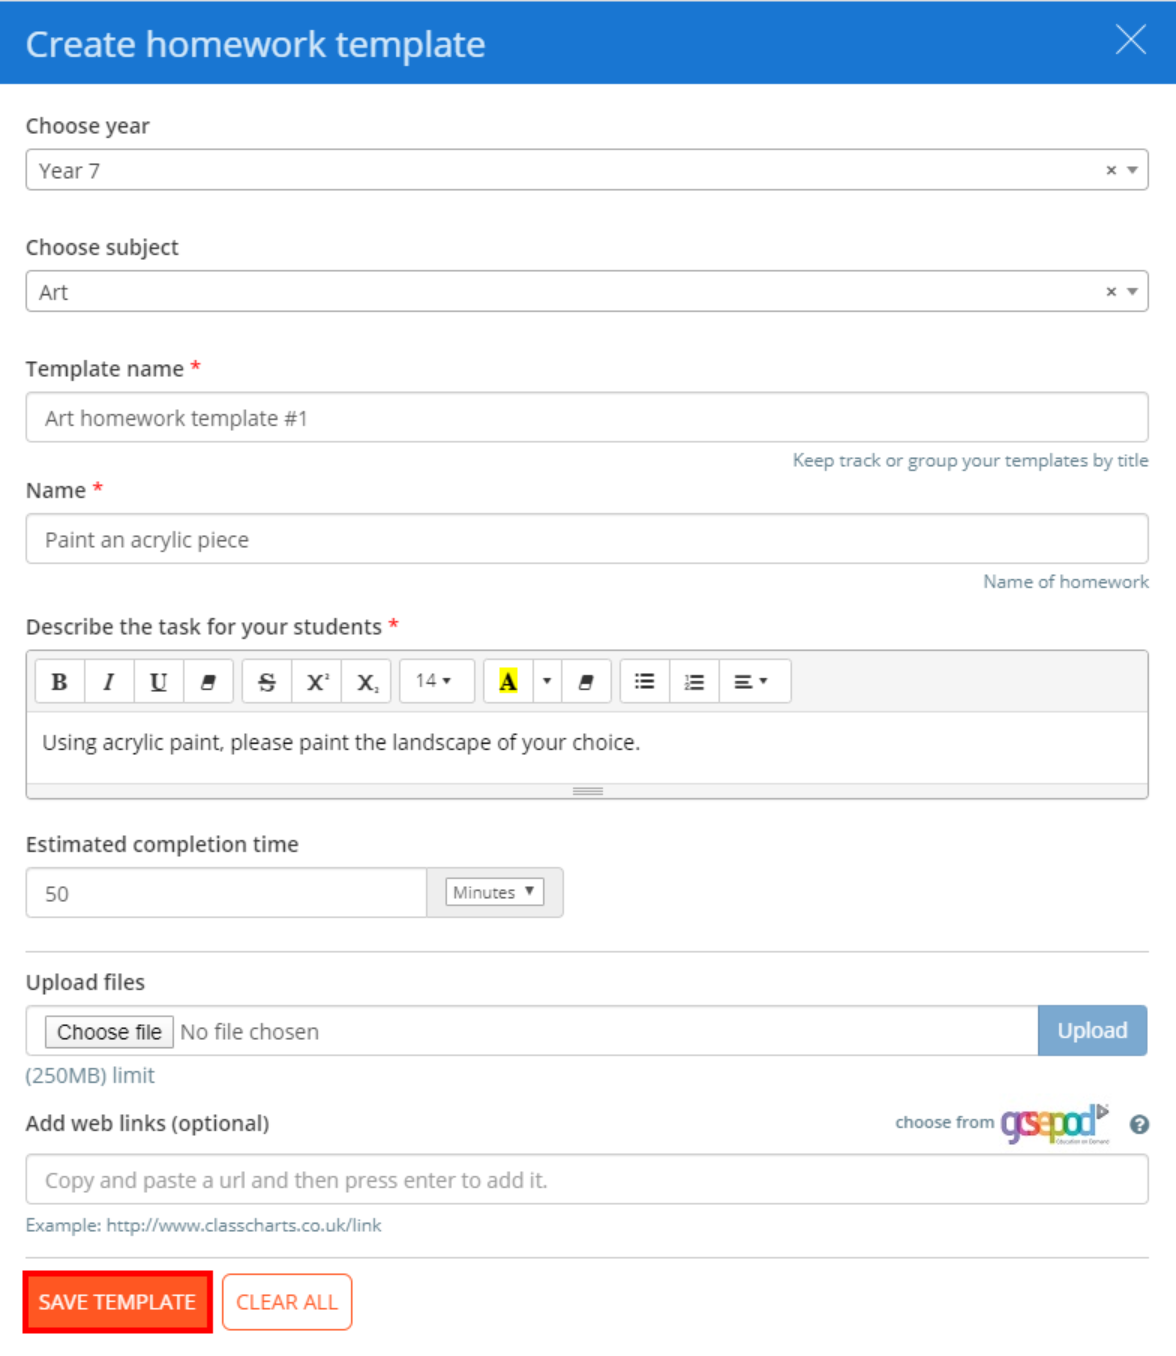Apply italic formatting in the task editor
This screenshot has height=1356, width=1176.
[x=108, y=681]
